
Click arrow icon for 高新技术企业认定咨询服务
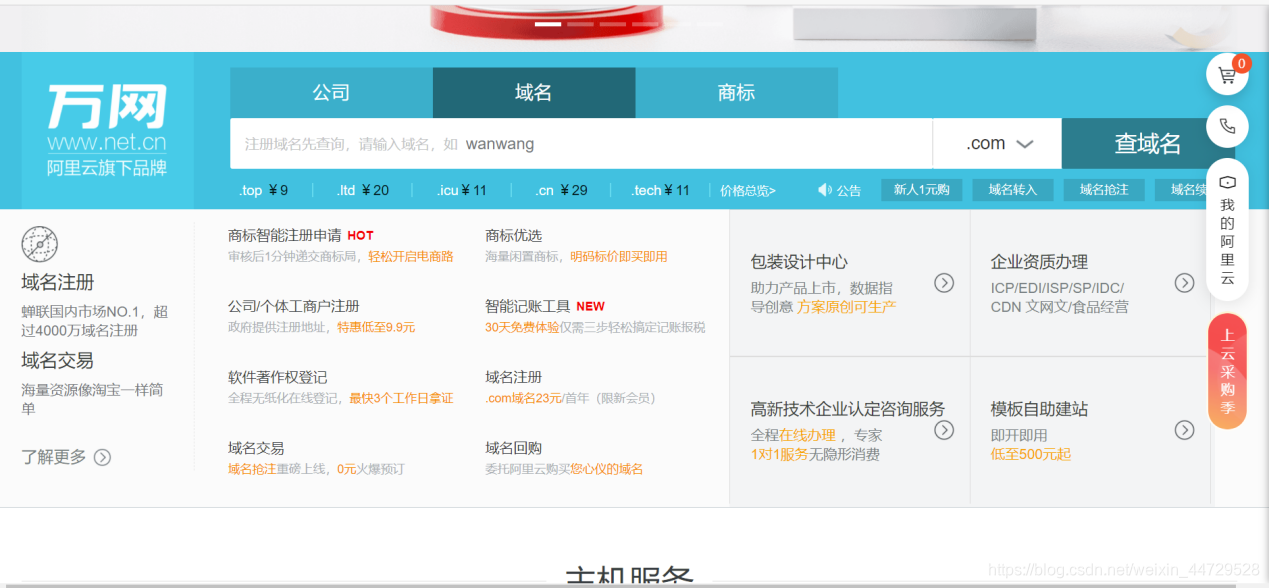(x=944, y=430)
